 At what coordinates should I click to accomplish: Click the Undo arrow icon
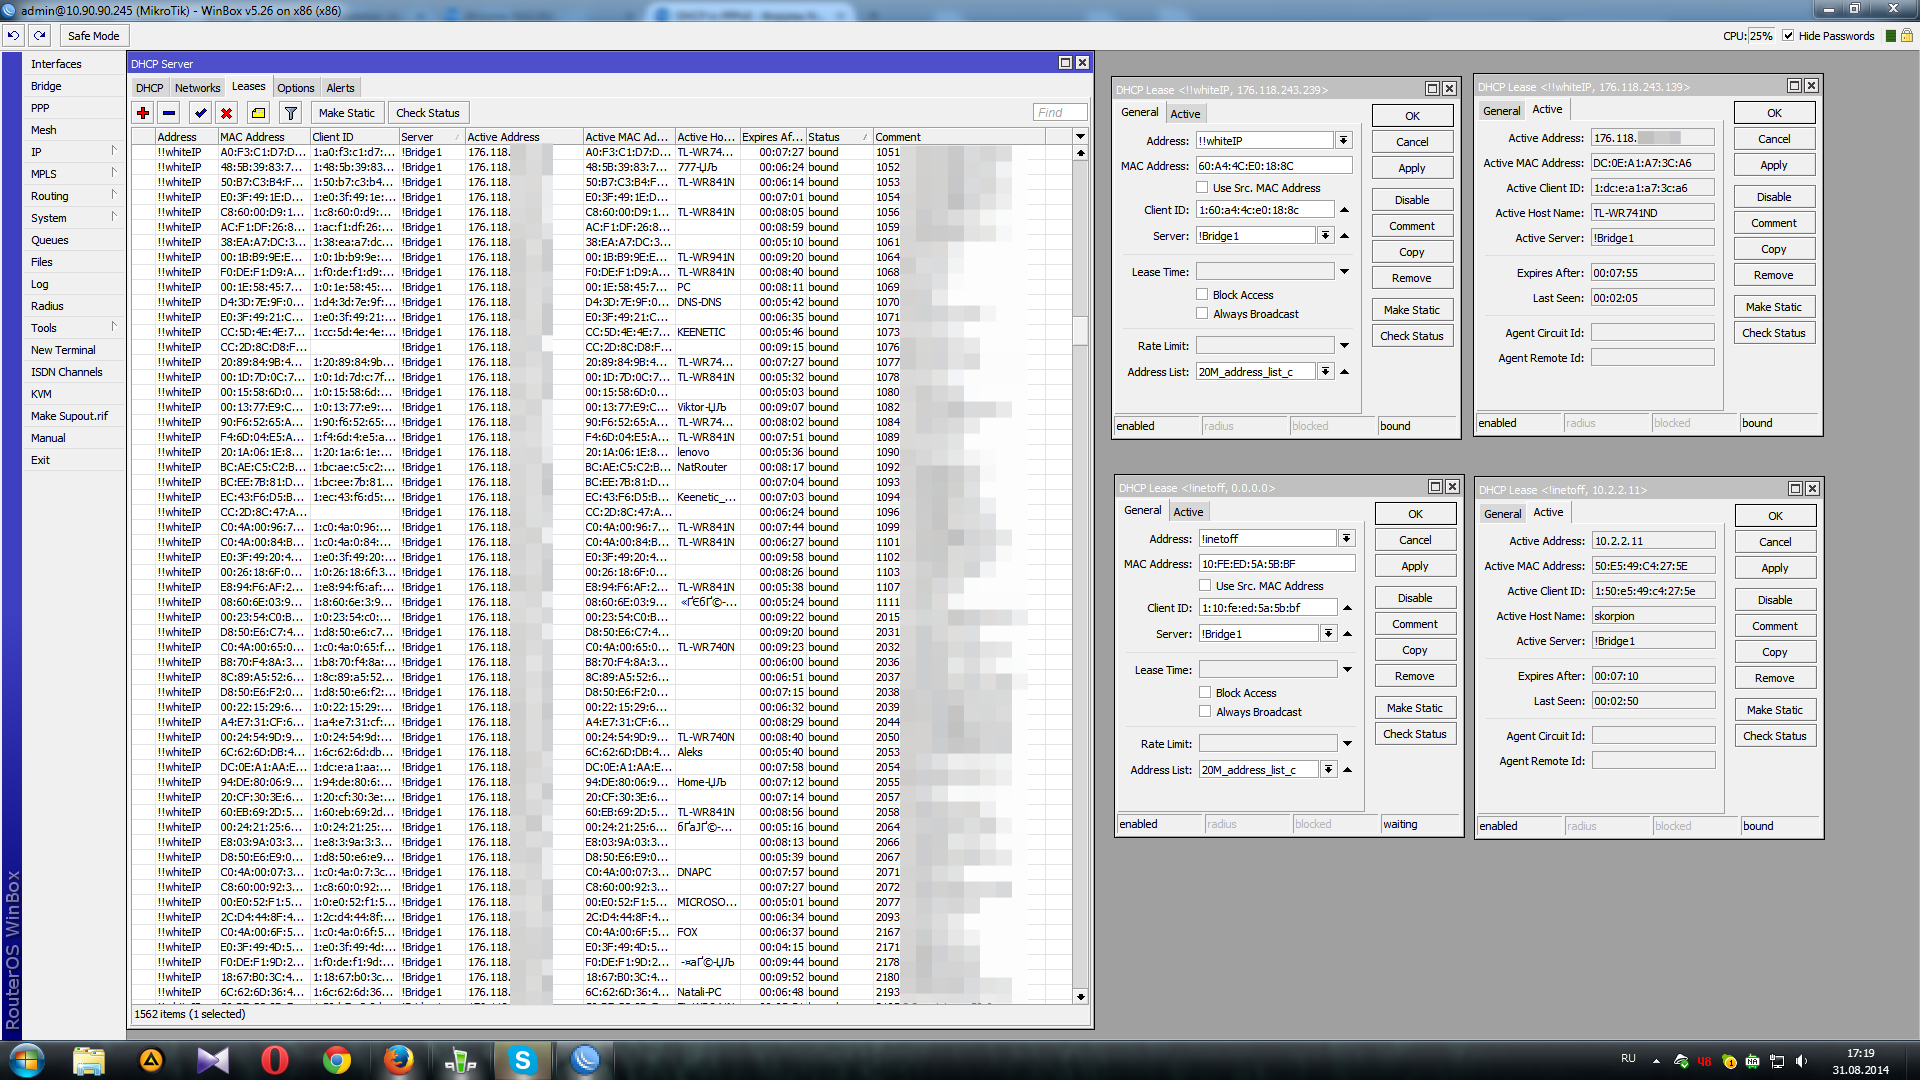click(x=13, y=35)
